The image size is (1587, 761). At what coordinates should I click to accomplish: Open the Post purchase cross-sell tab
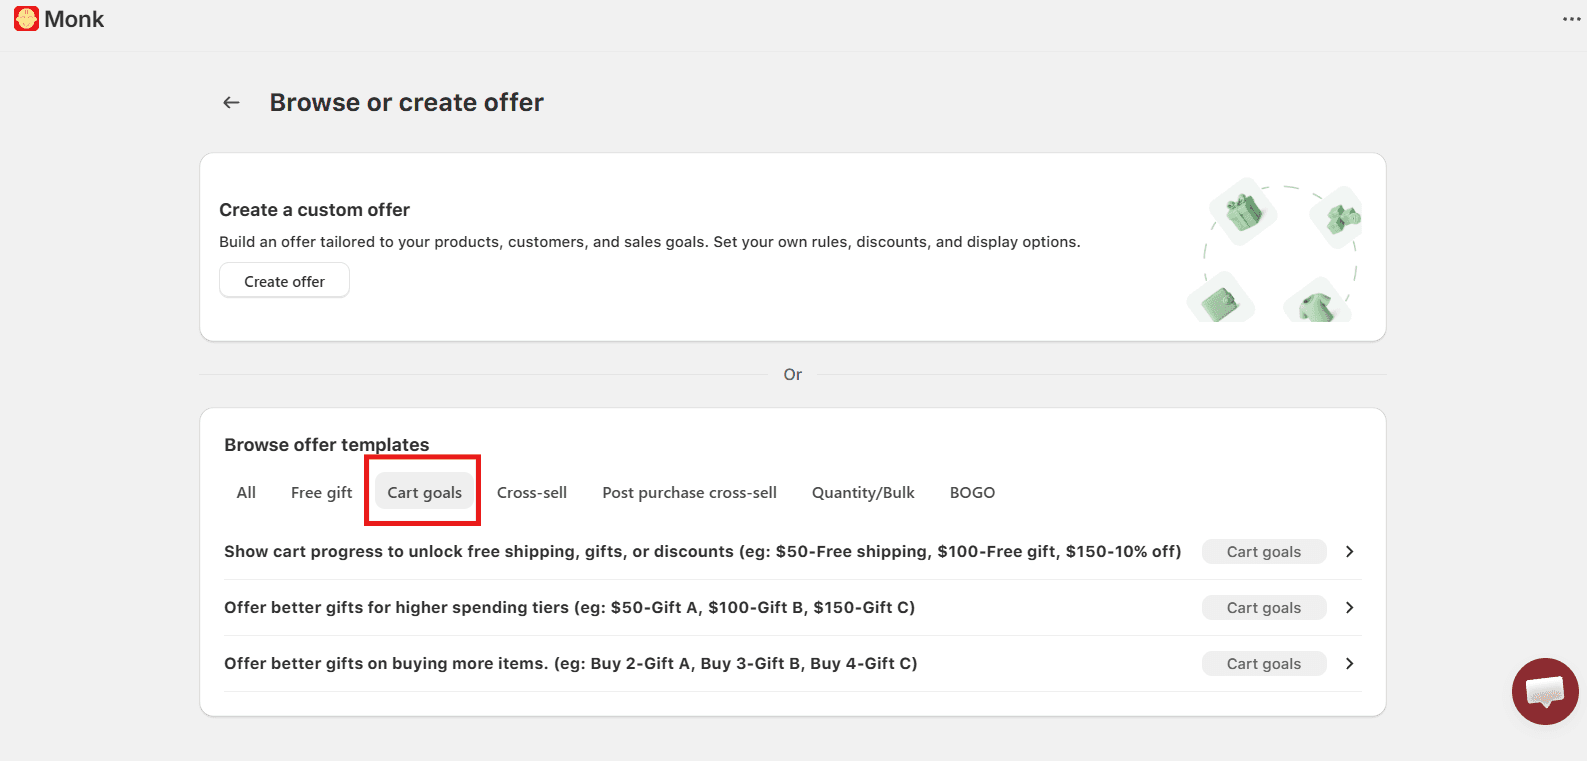pyautogui.click(x=689, y=492)
